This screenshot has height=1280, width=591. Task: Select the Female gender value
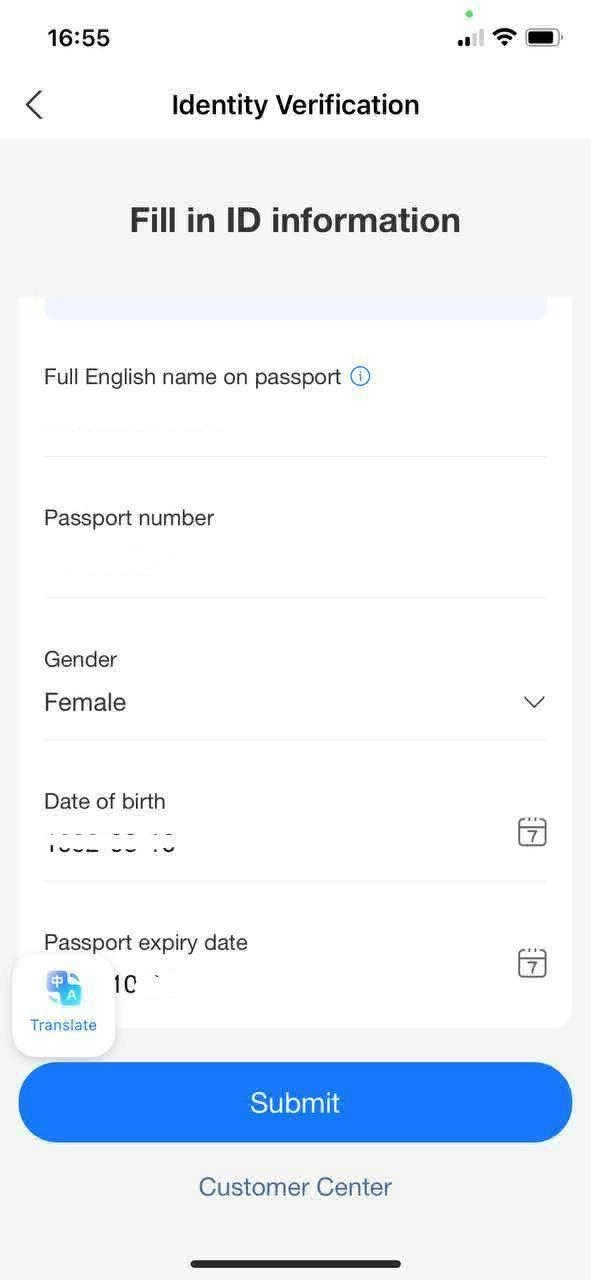pyautogui.click(x=85, y=702)
